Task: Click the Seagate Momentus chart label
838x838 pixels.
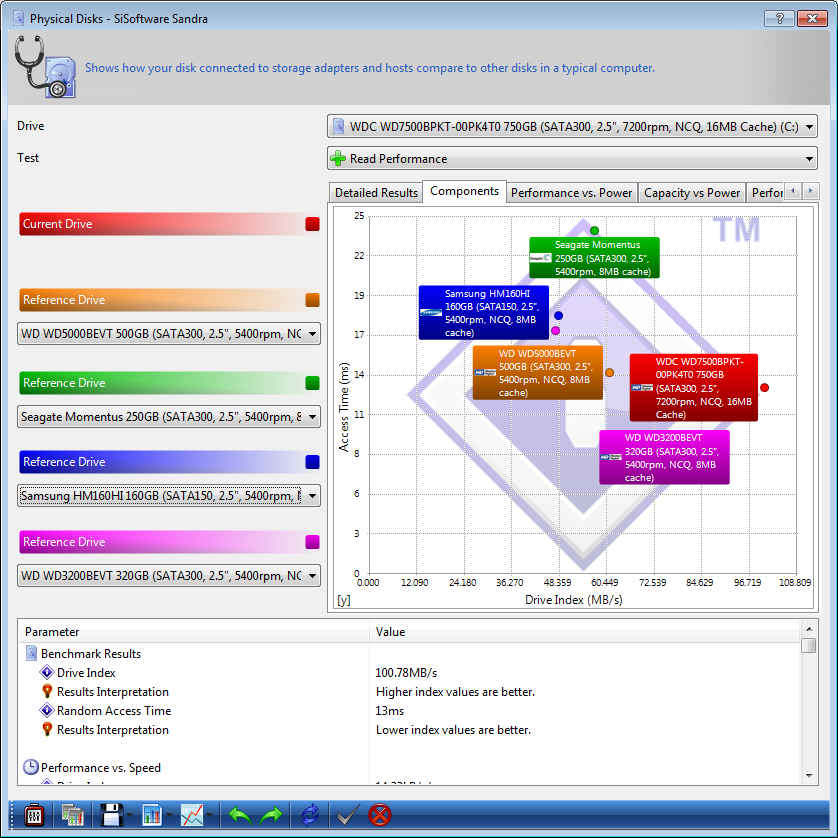Action: (594, 258)
